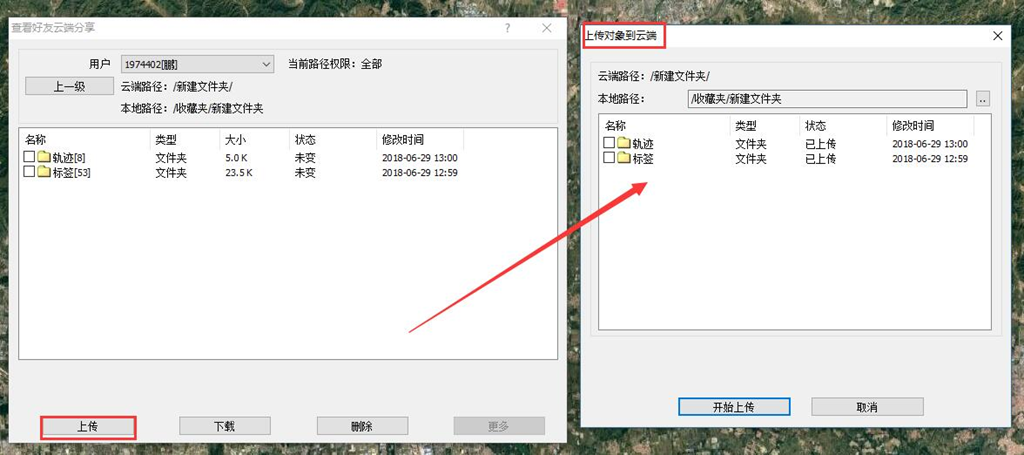Enable the 轨迹 checkbox in upload dialog
The image size is (1024, 455).
[x=609, y=144]
